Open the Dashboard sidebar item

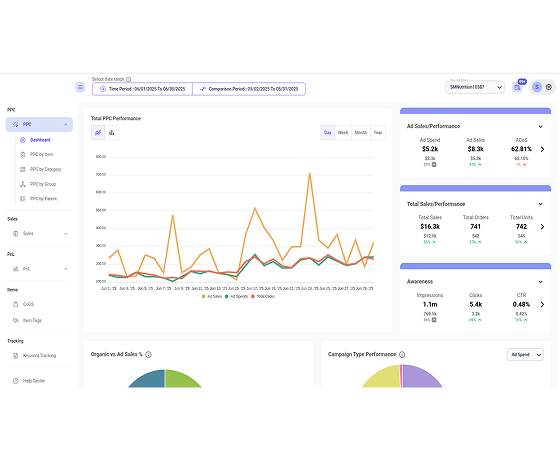tap(40, 140)
